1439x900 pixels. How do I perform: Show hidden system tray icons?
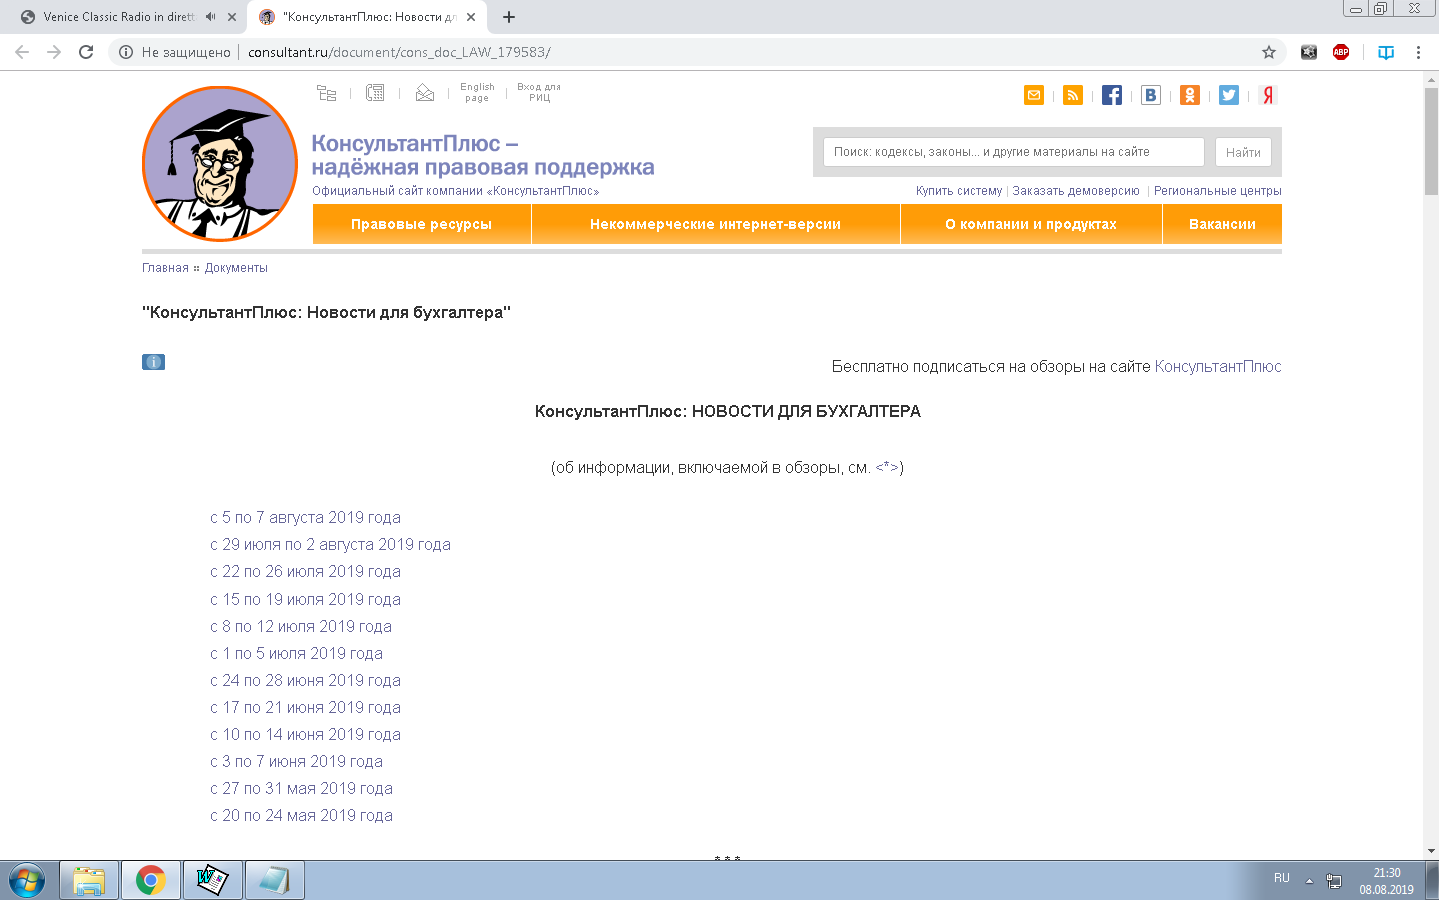(1309, 881)
